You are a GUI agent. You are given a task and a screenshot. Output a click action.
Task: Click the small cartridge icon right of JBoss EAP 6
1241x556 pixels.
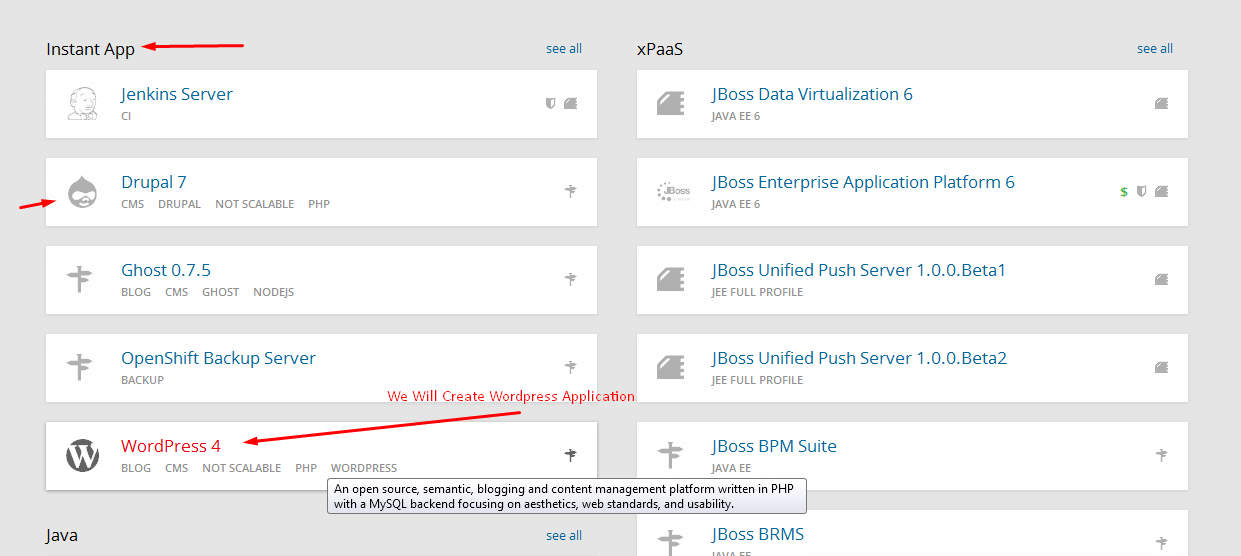pyautogui.click(x=1161, y=191)
